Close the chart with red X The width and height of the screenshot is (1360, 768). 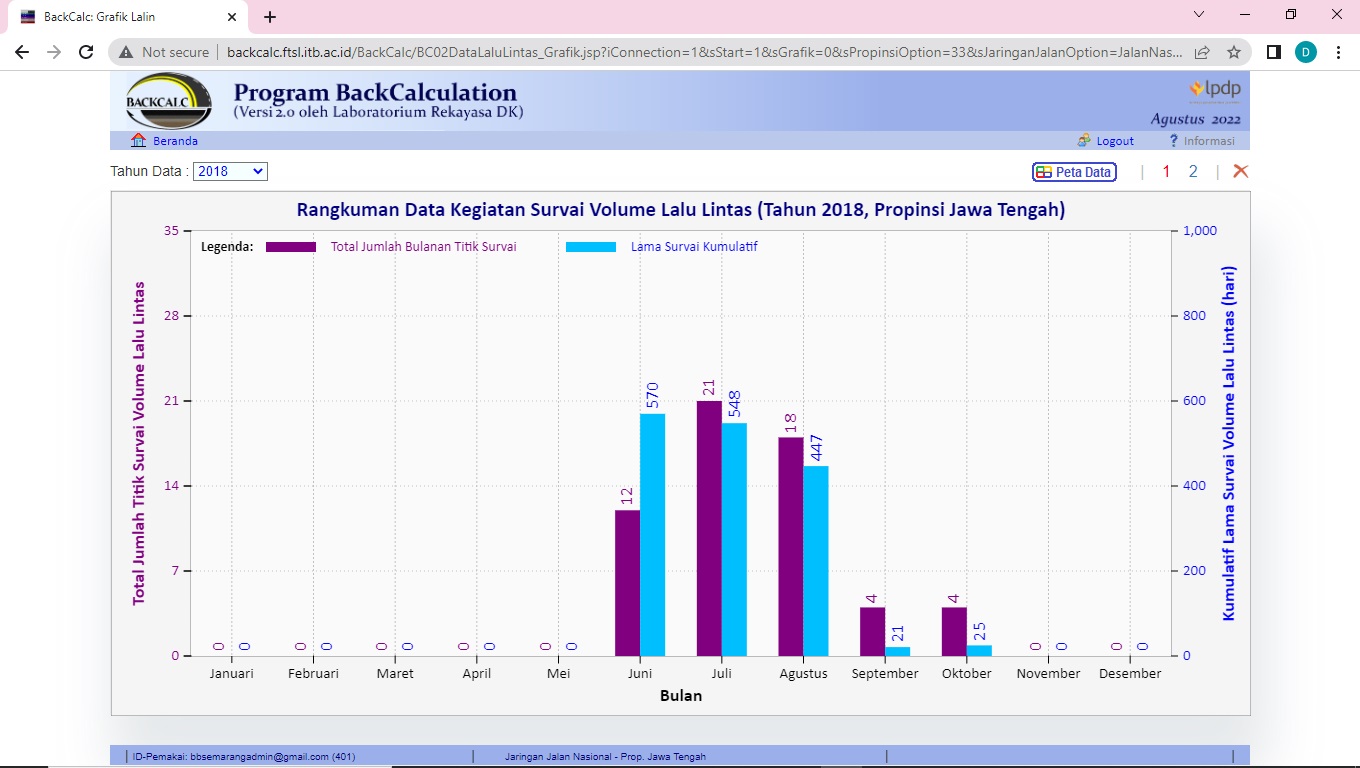1241,171
